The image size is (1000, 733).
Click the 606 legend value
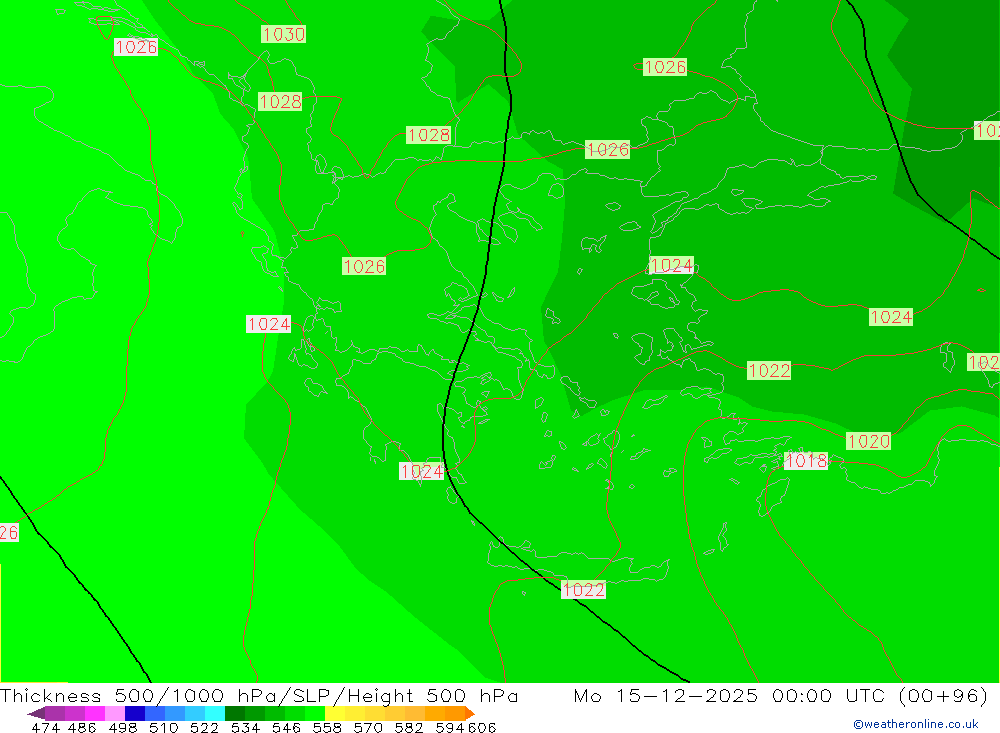[482, 728]
